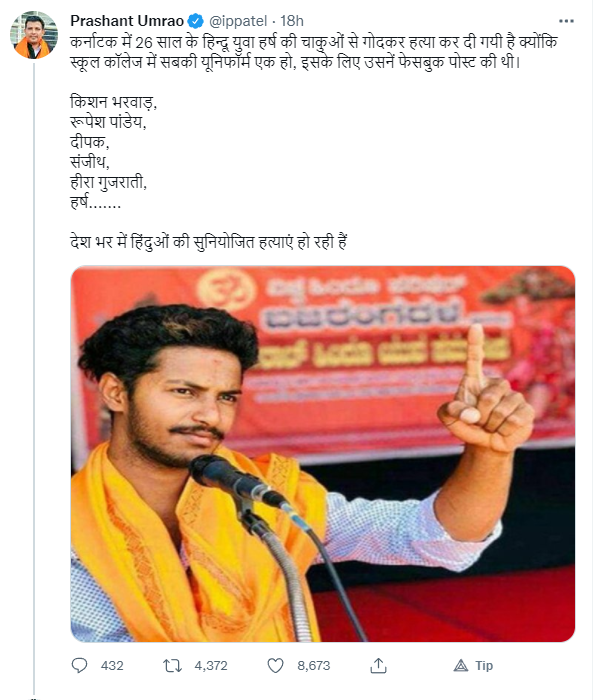The height and width of the screenshot is (700, 594).
Task: Click the 4,372 retweets count
Action: coord(211,666)
